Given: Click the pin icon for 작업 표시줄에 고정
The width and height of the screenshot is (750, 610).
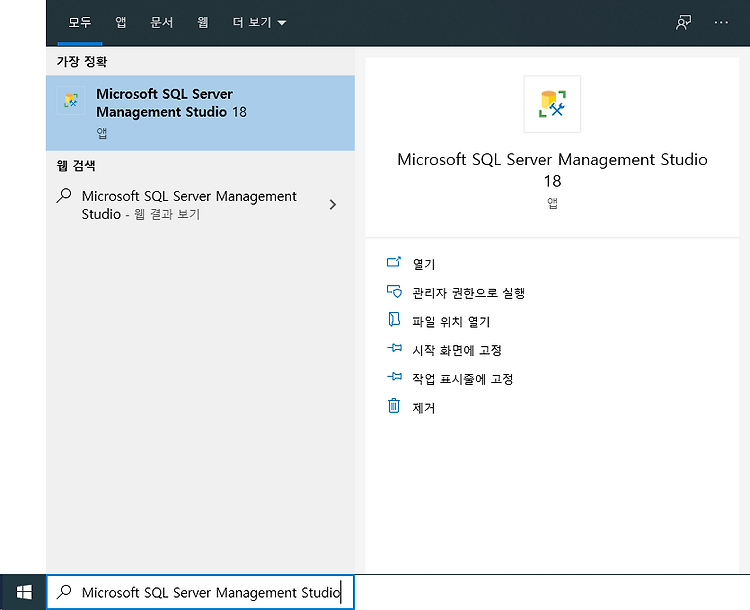Looking at the screenshot, I should point(394,377).
